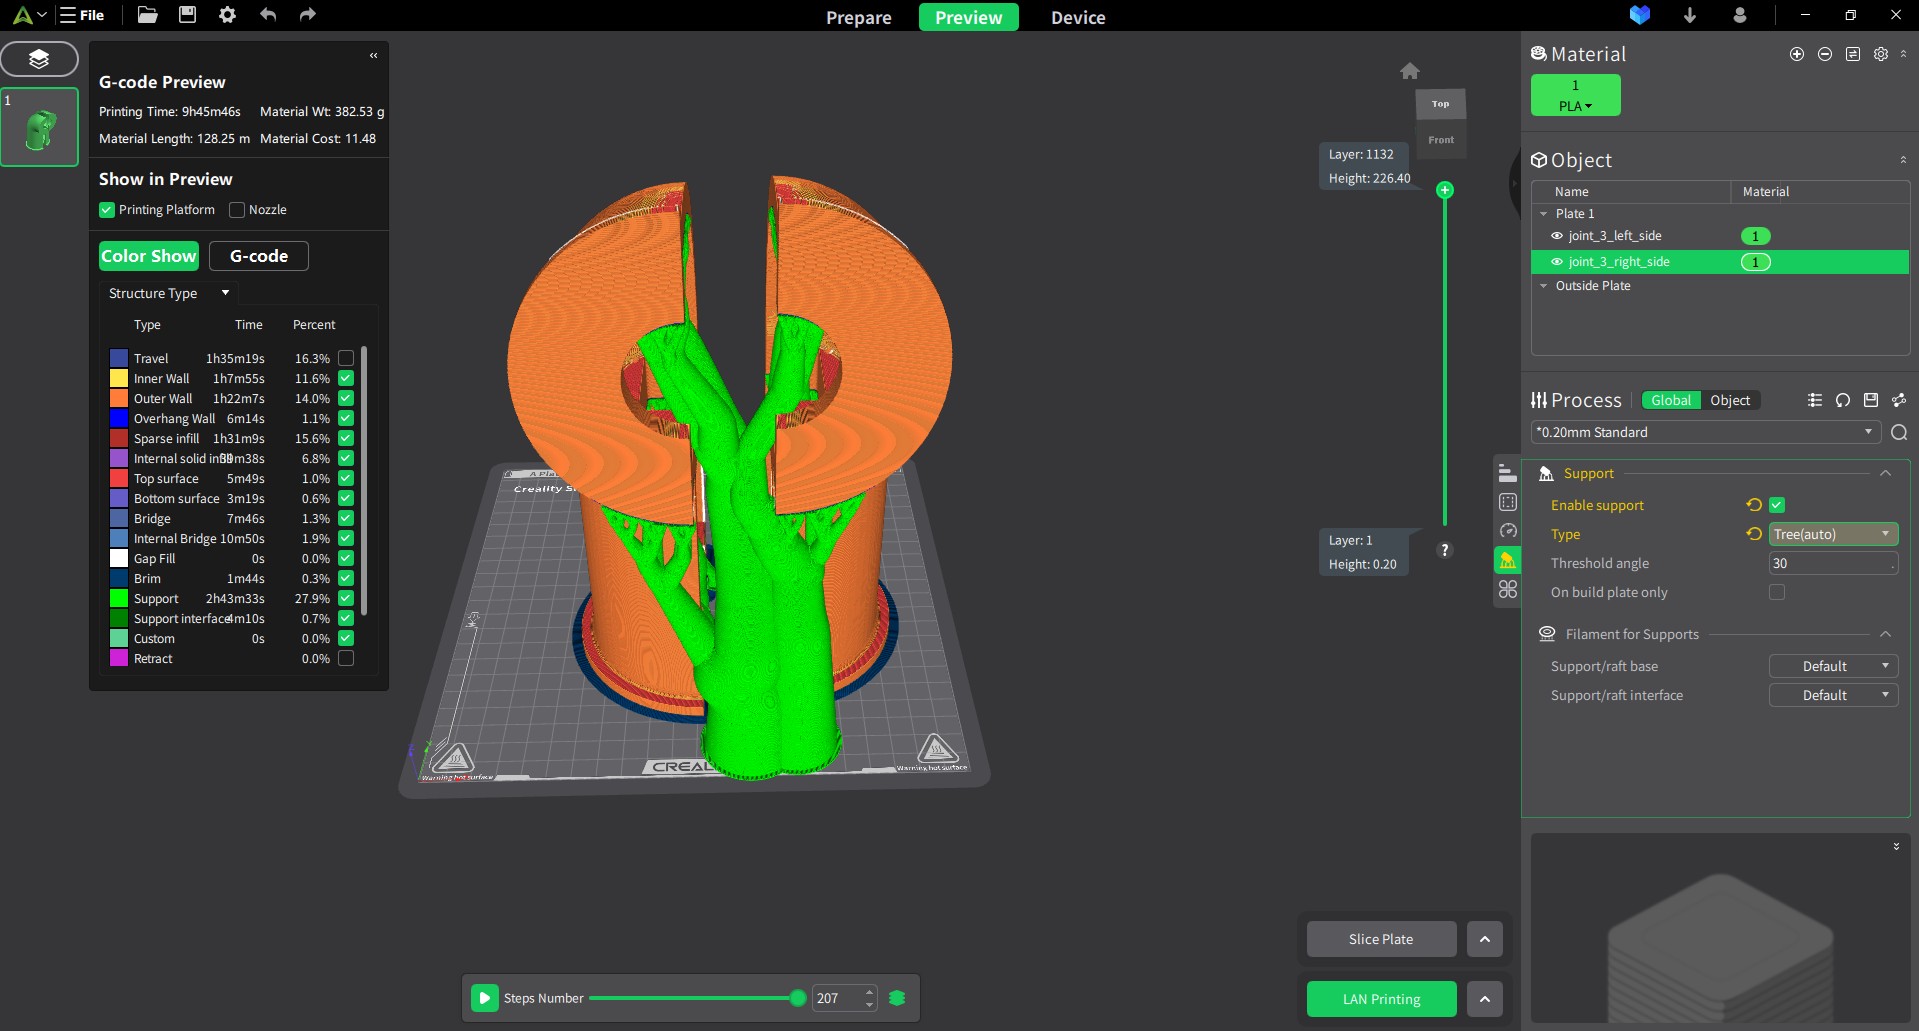Enable the Nozzle preview checkbox
The width and height of the screenshot is (1919, 1031).
point(237,209)
